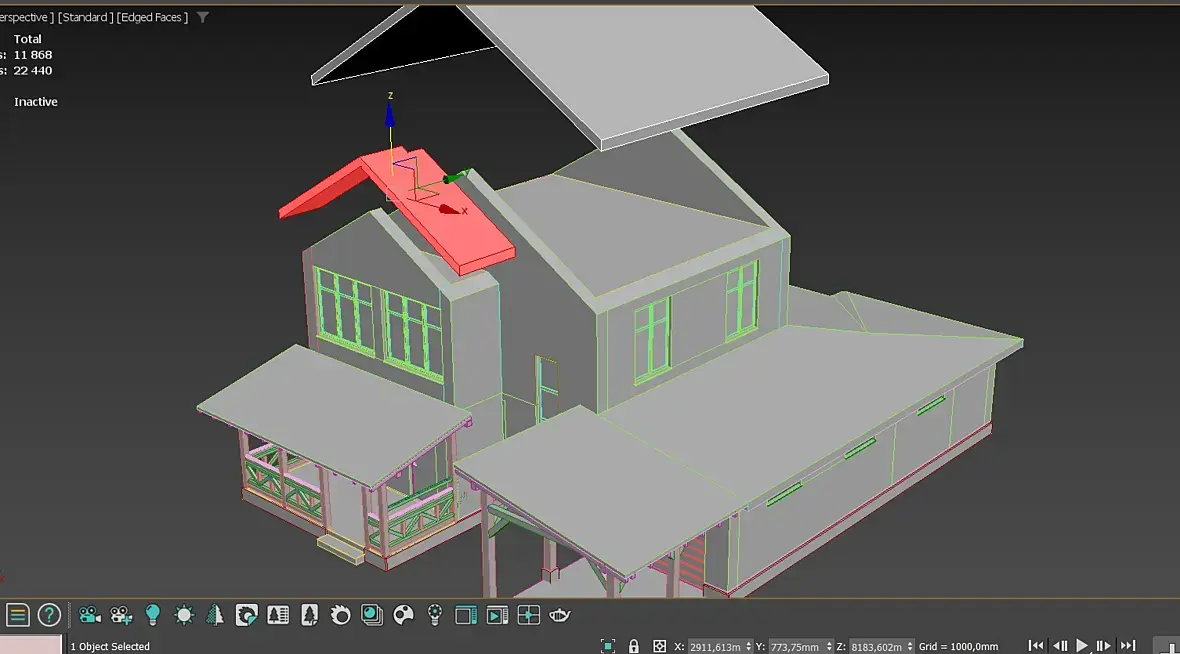Open the Standard viewport label menu
The image size is (1180, 654).
(85, 17)
